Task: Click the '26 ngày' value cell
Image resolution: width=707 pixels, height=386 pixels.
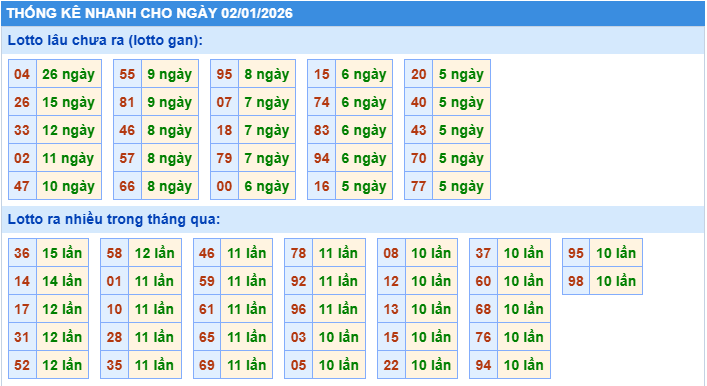Action: (69, 74)
